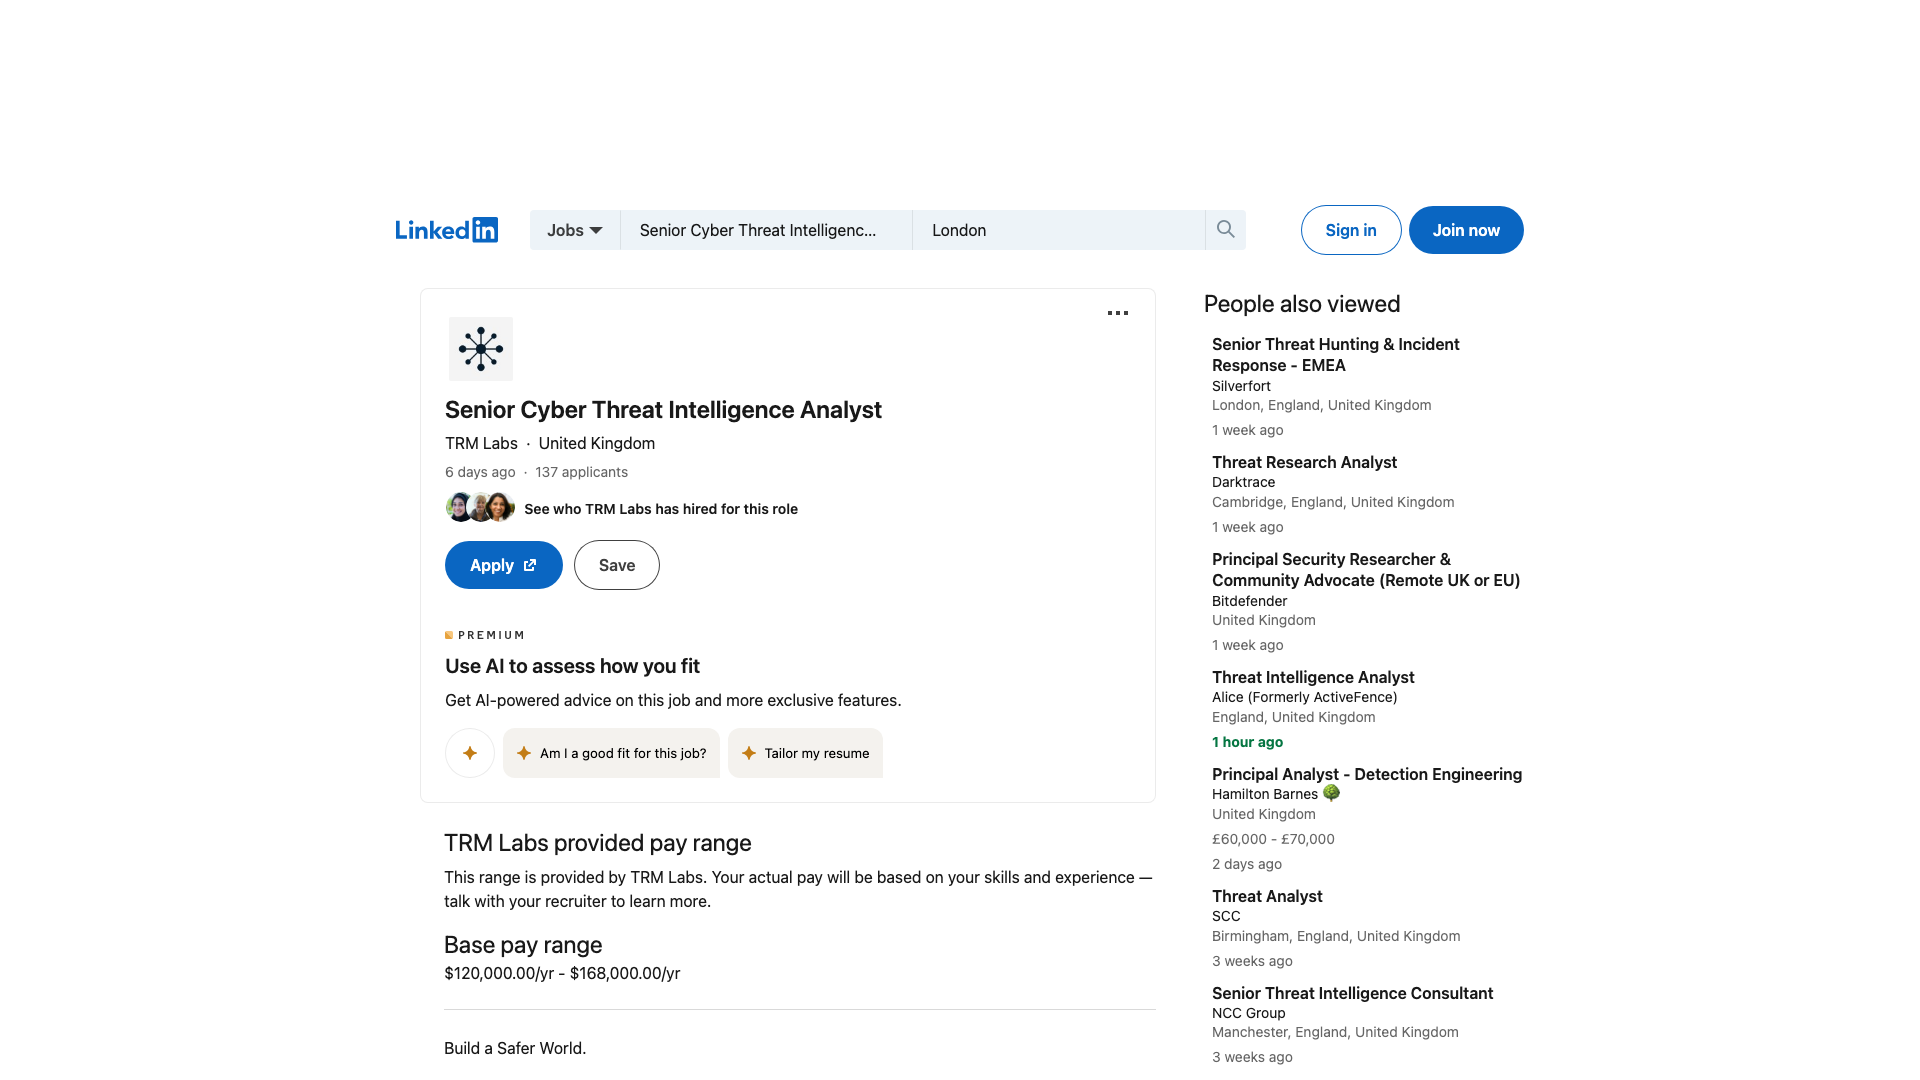1920x1080 pixels.
Task: Open Senior Threat Hunting & Incident Response job
Action: point(1336,355)
